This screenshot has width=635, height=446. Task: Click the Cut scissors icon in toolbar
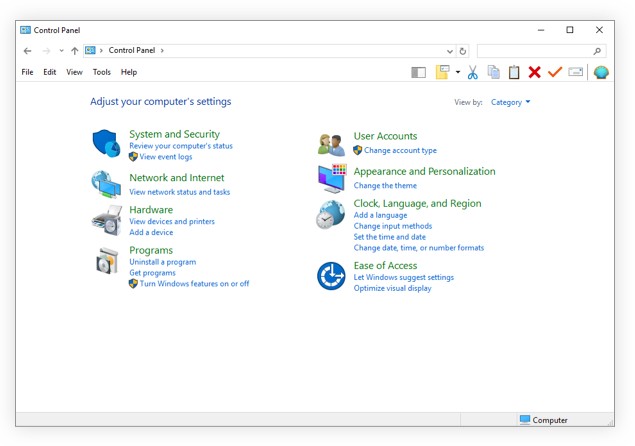[x=473, y=72]
